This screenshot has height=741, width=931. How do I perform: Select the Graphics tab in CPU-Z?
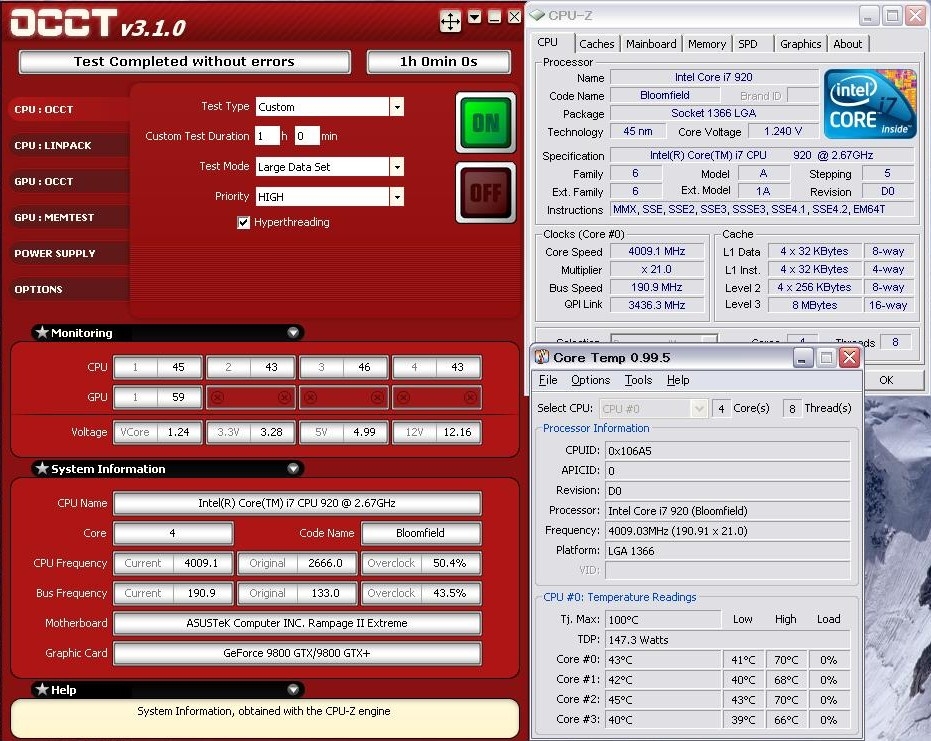tap(800, 44)
